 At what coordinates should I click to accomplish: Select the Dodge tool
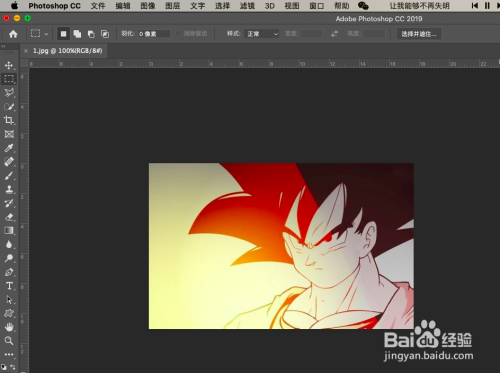[9, 258]
